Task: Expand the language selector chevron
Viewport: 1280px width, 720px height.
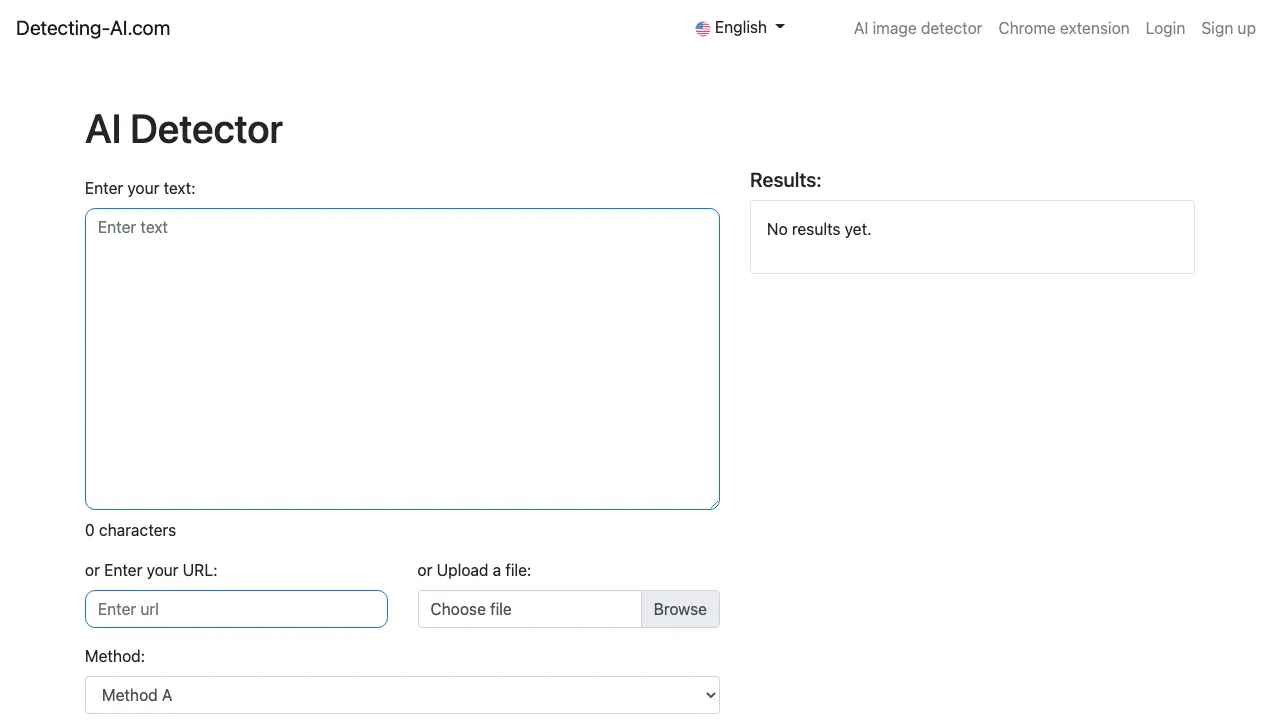Action: click(x=778, y=28)
